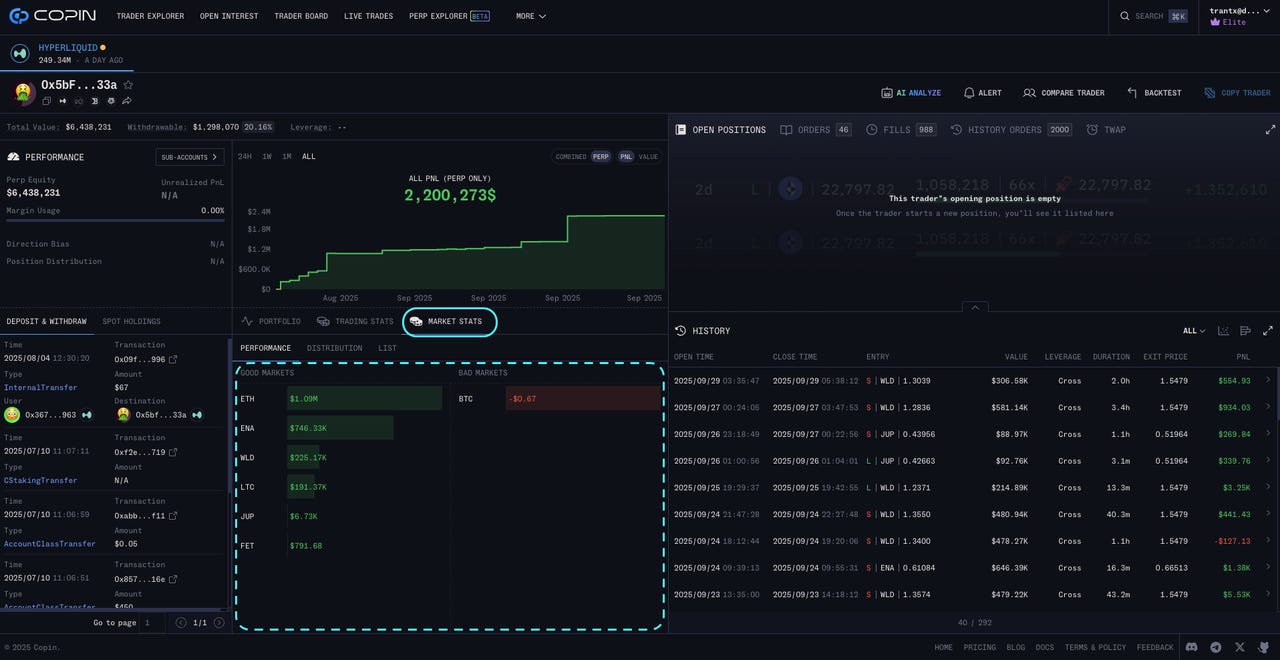1280x660 pixels.
Task: Select the List sub-tab
Action: [387, 348]
